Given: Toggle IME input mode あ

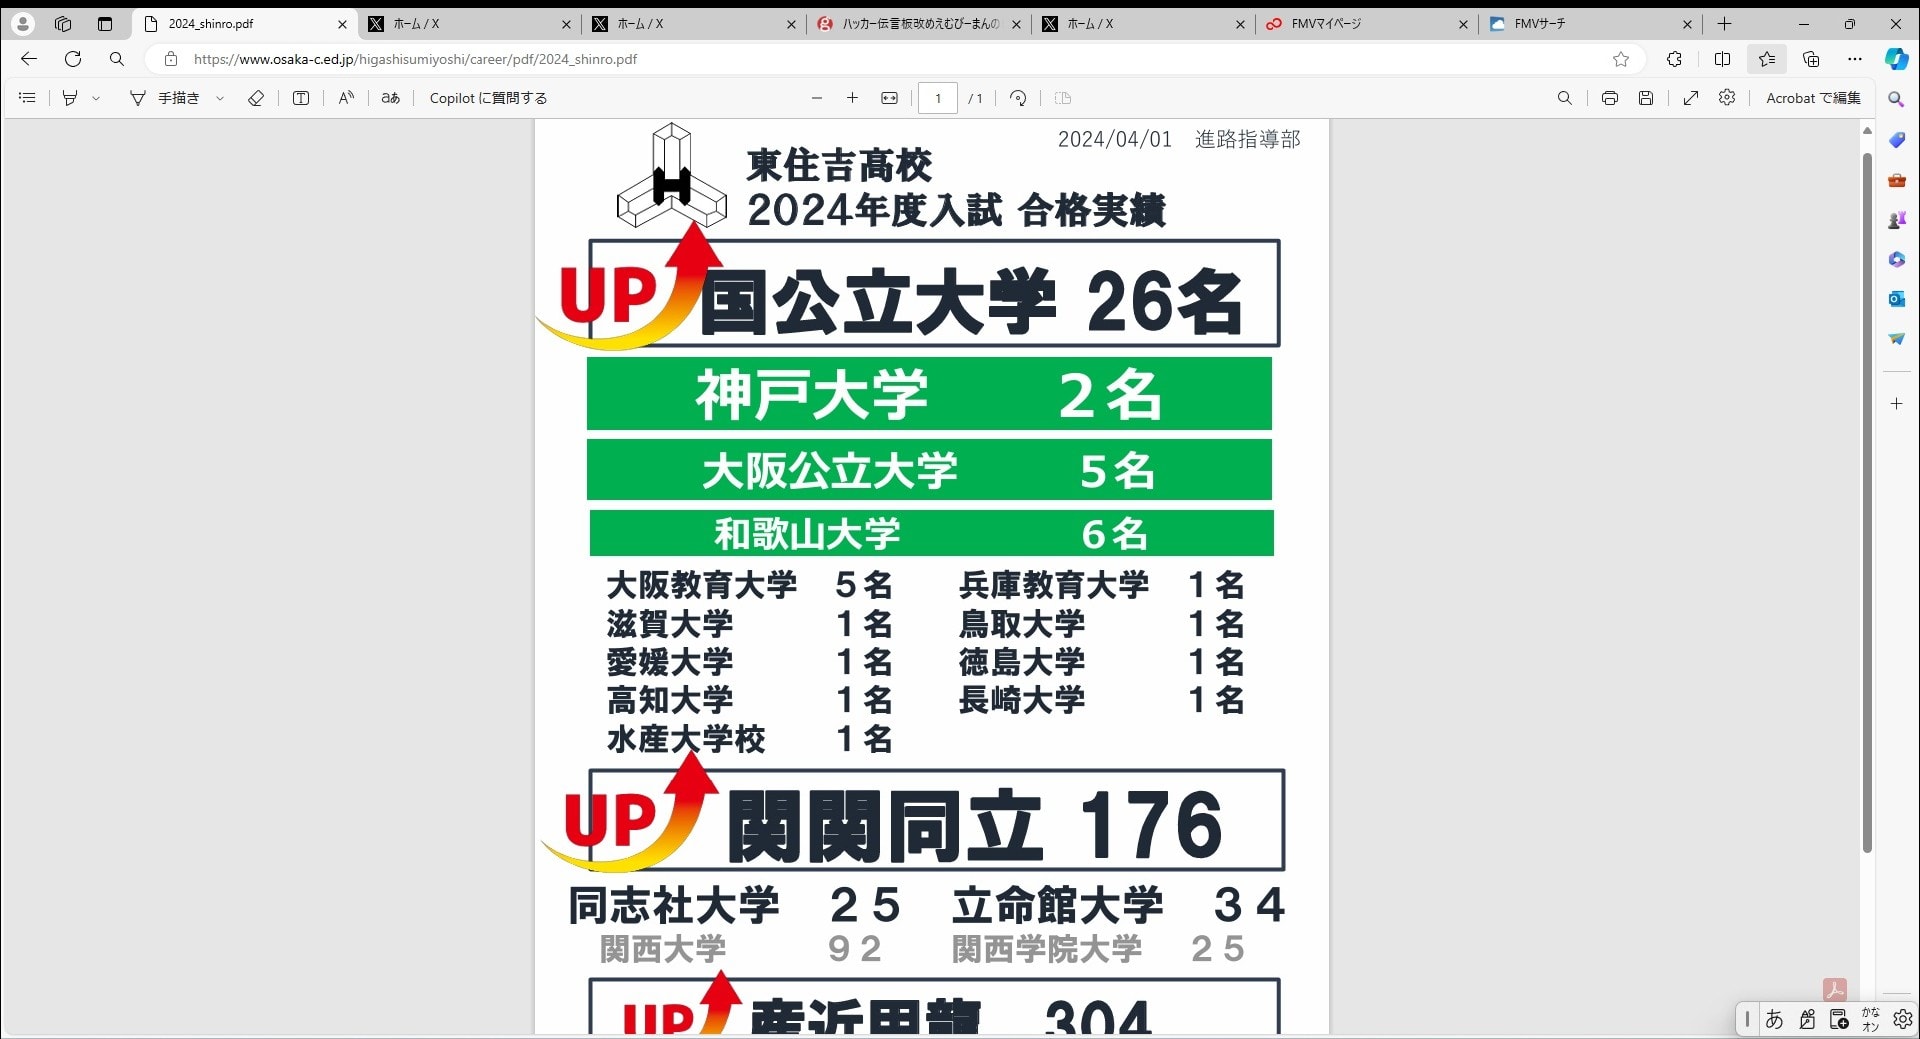Looking at the screenshot, I should 1774,1019.
